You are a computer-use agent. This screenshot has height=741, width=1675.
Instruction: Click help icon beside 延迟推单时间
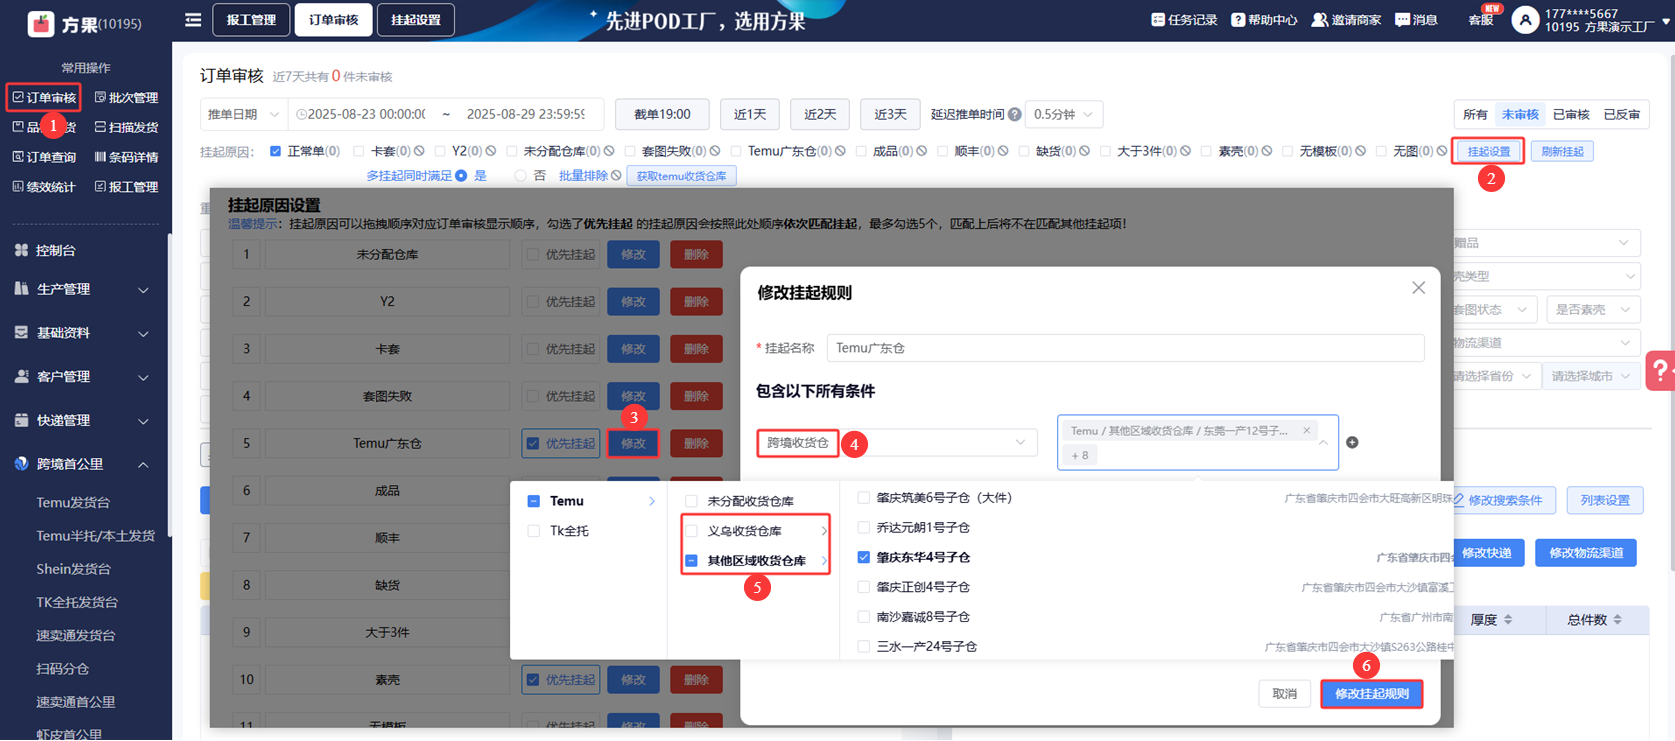point(1015,115)
